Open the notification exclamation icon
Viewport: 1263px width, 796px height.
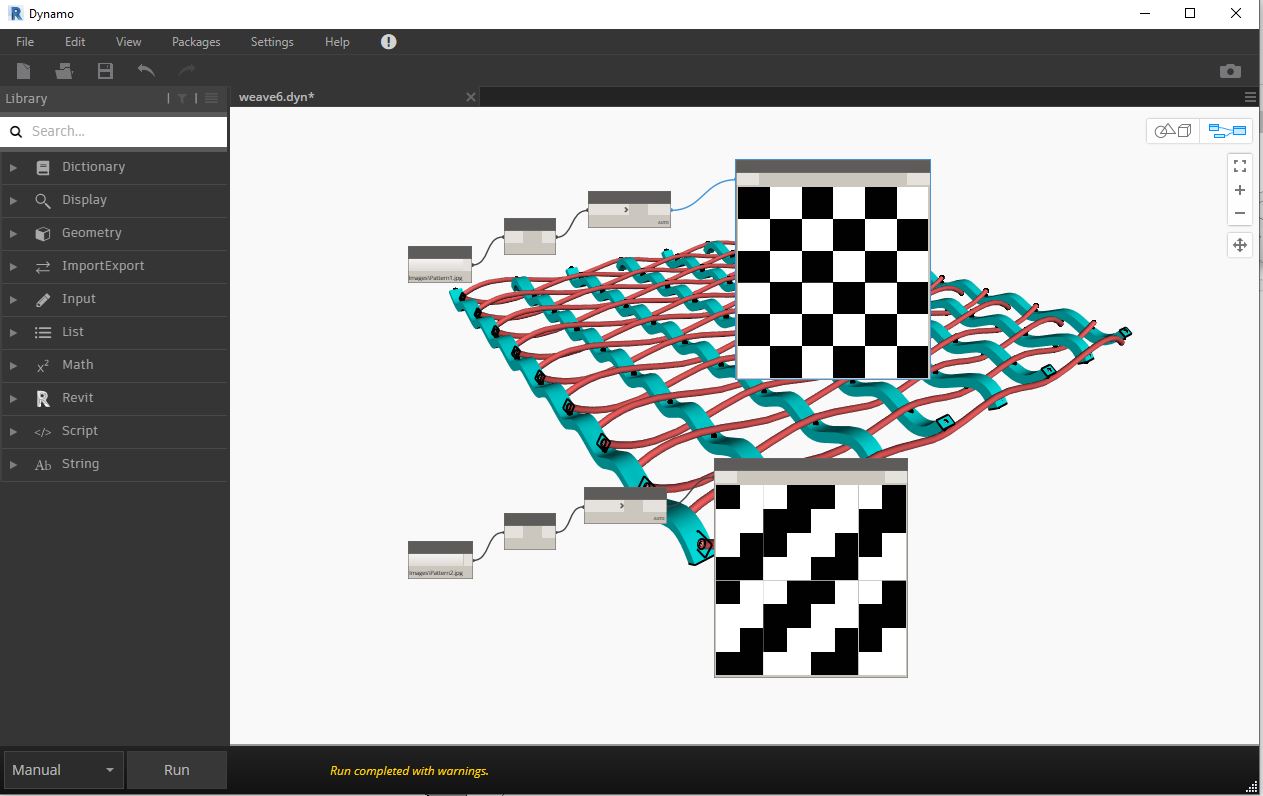389,42
